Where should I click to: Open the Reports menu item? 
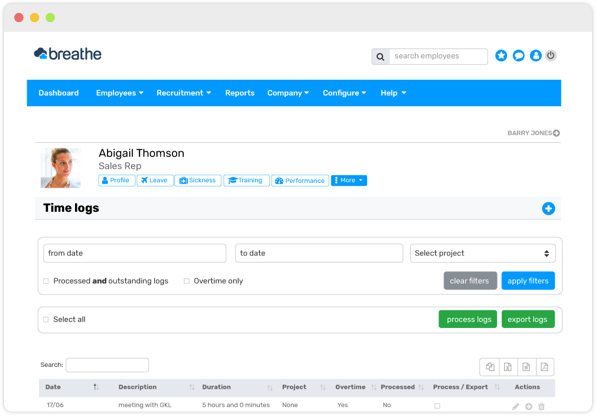point(239,93)
